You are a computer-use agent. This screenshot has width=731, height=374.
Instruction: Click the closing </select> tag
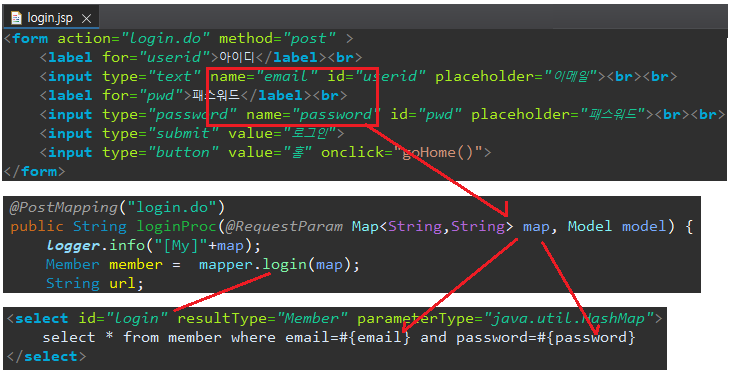tap(47, 356)
